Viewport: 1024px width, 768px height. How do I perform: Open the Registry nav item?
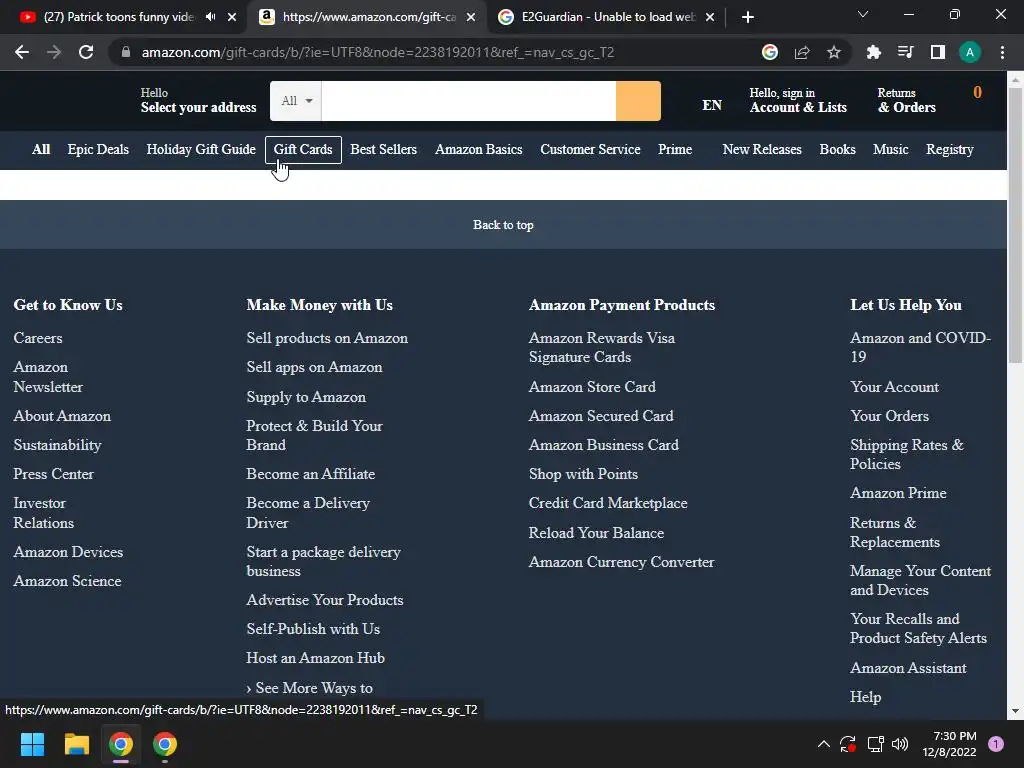tap(950, 150)
